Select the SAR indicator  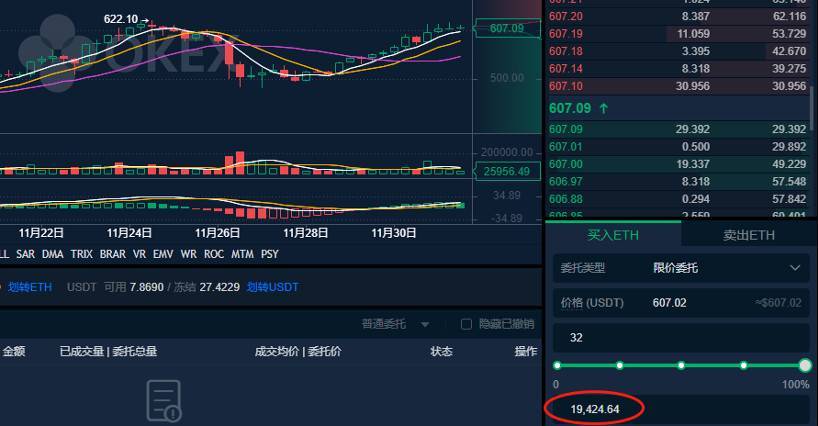pyautogui.click(x=26, y=254)
